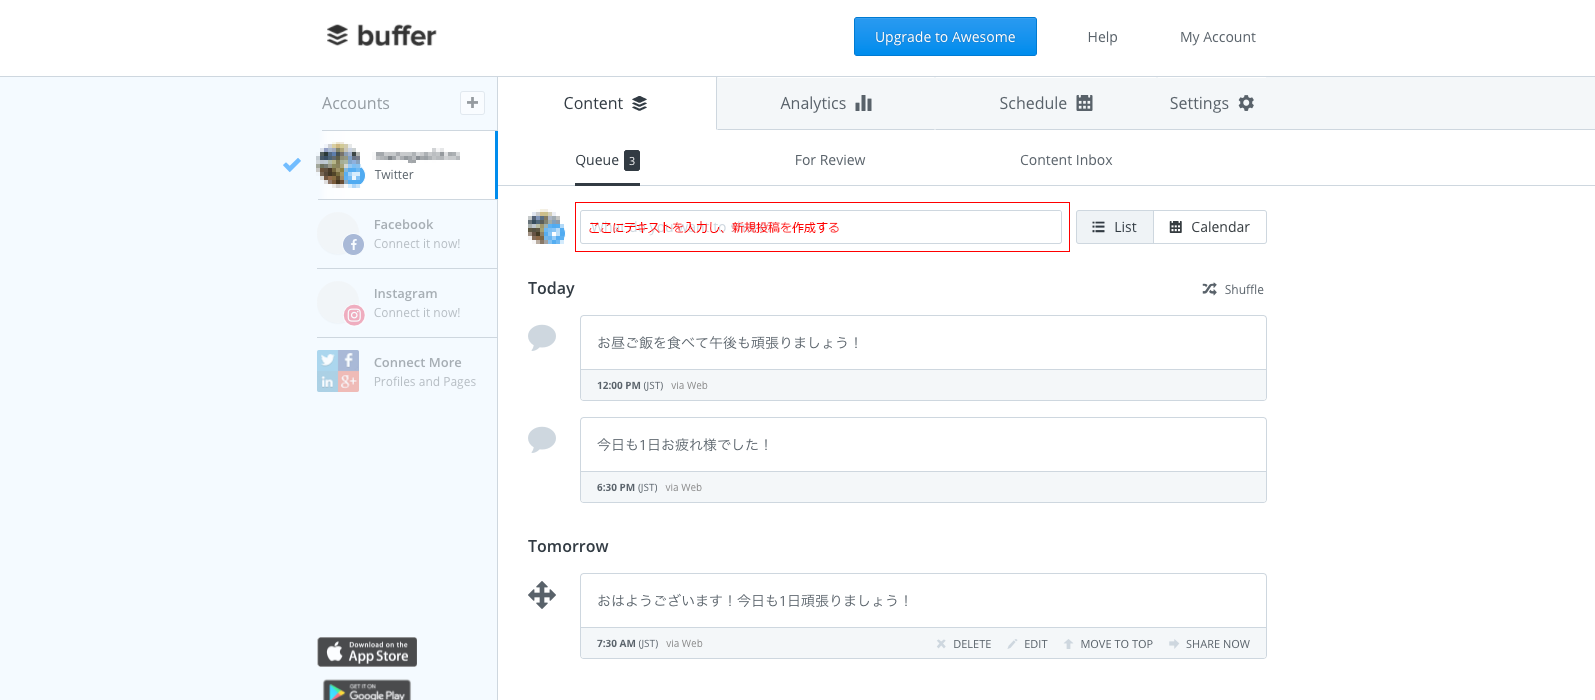Click the Calendar view grid icon
1595x700 pixels.
click(1176, 227)
